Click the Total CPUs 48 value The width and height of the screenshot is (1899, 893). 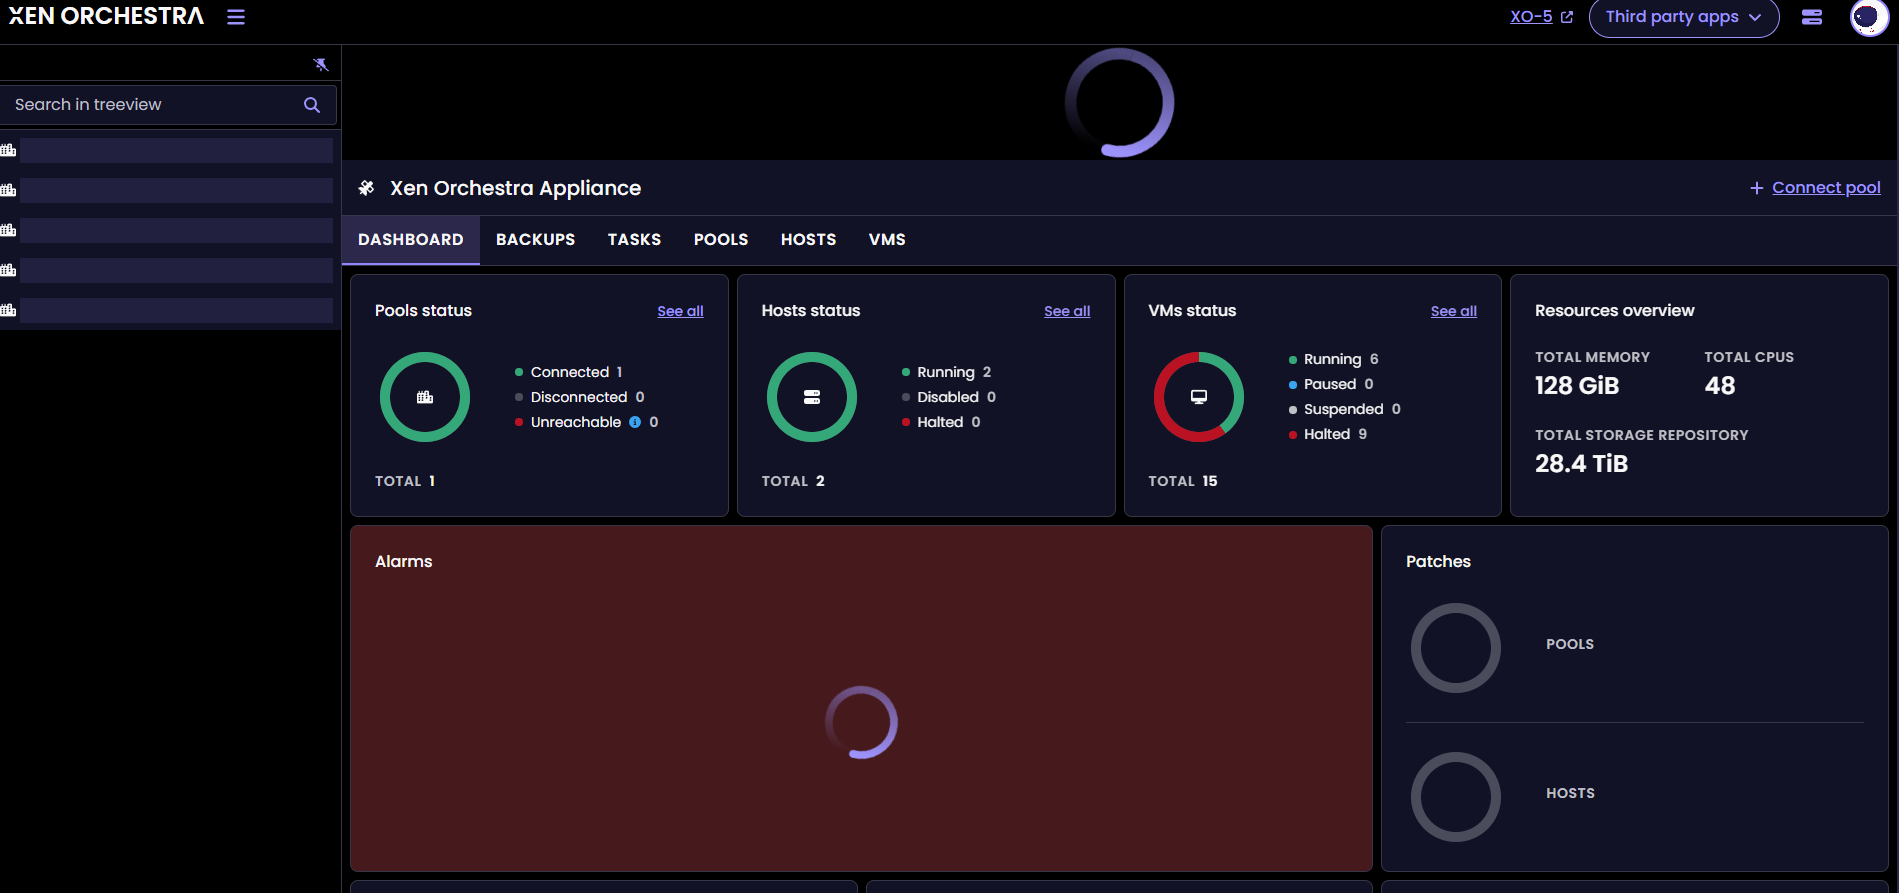[x=1720, y=386]
